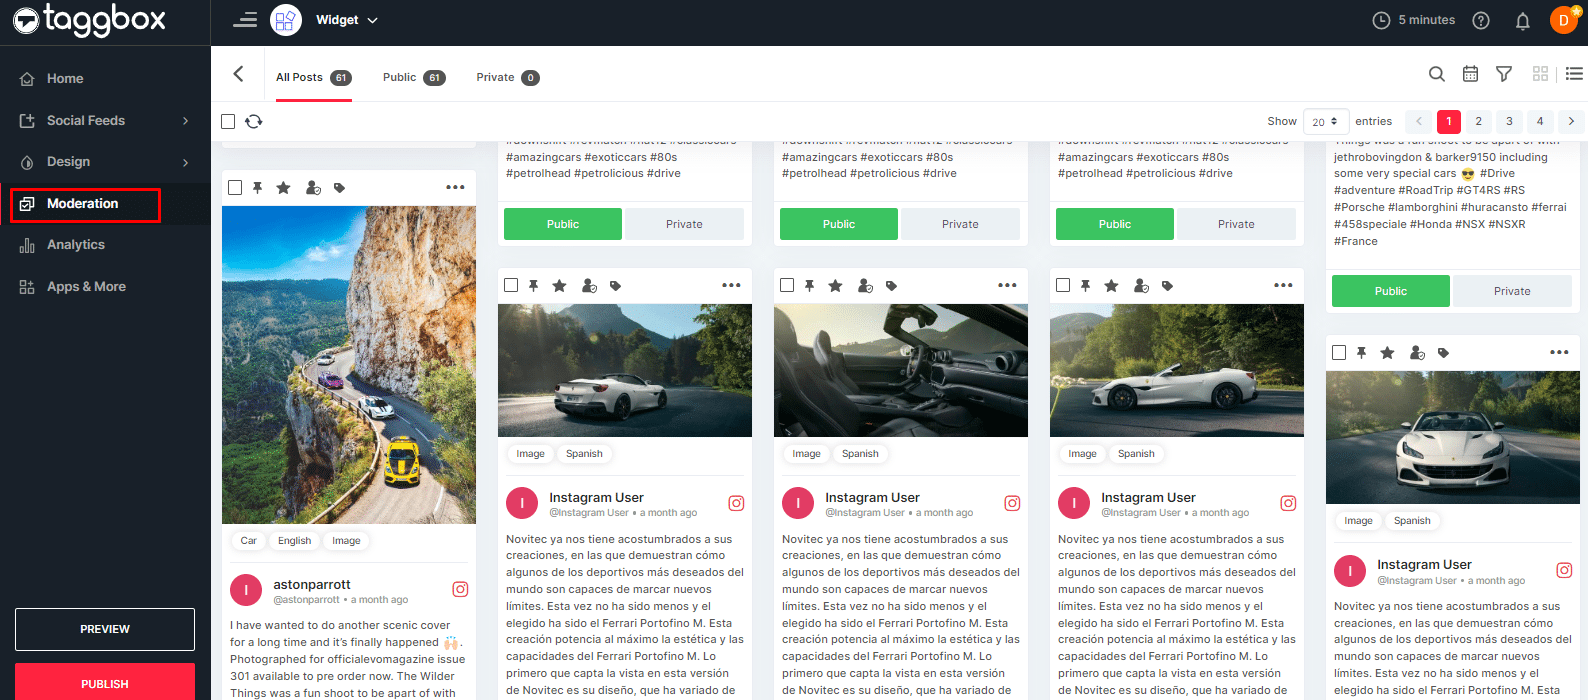The height and width of the screenshot is (700, 1588).
Task: Check the far-right white Ferrari post checkbox
Action: click(1339, 352)
